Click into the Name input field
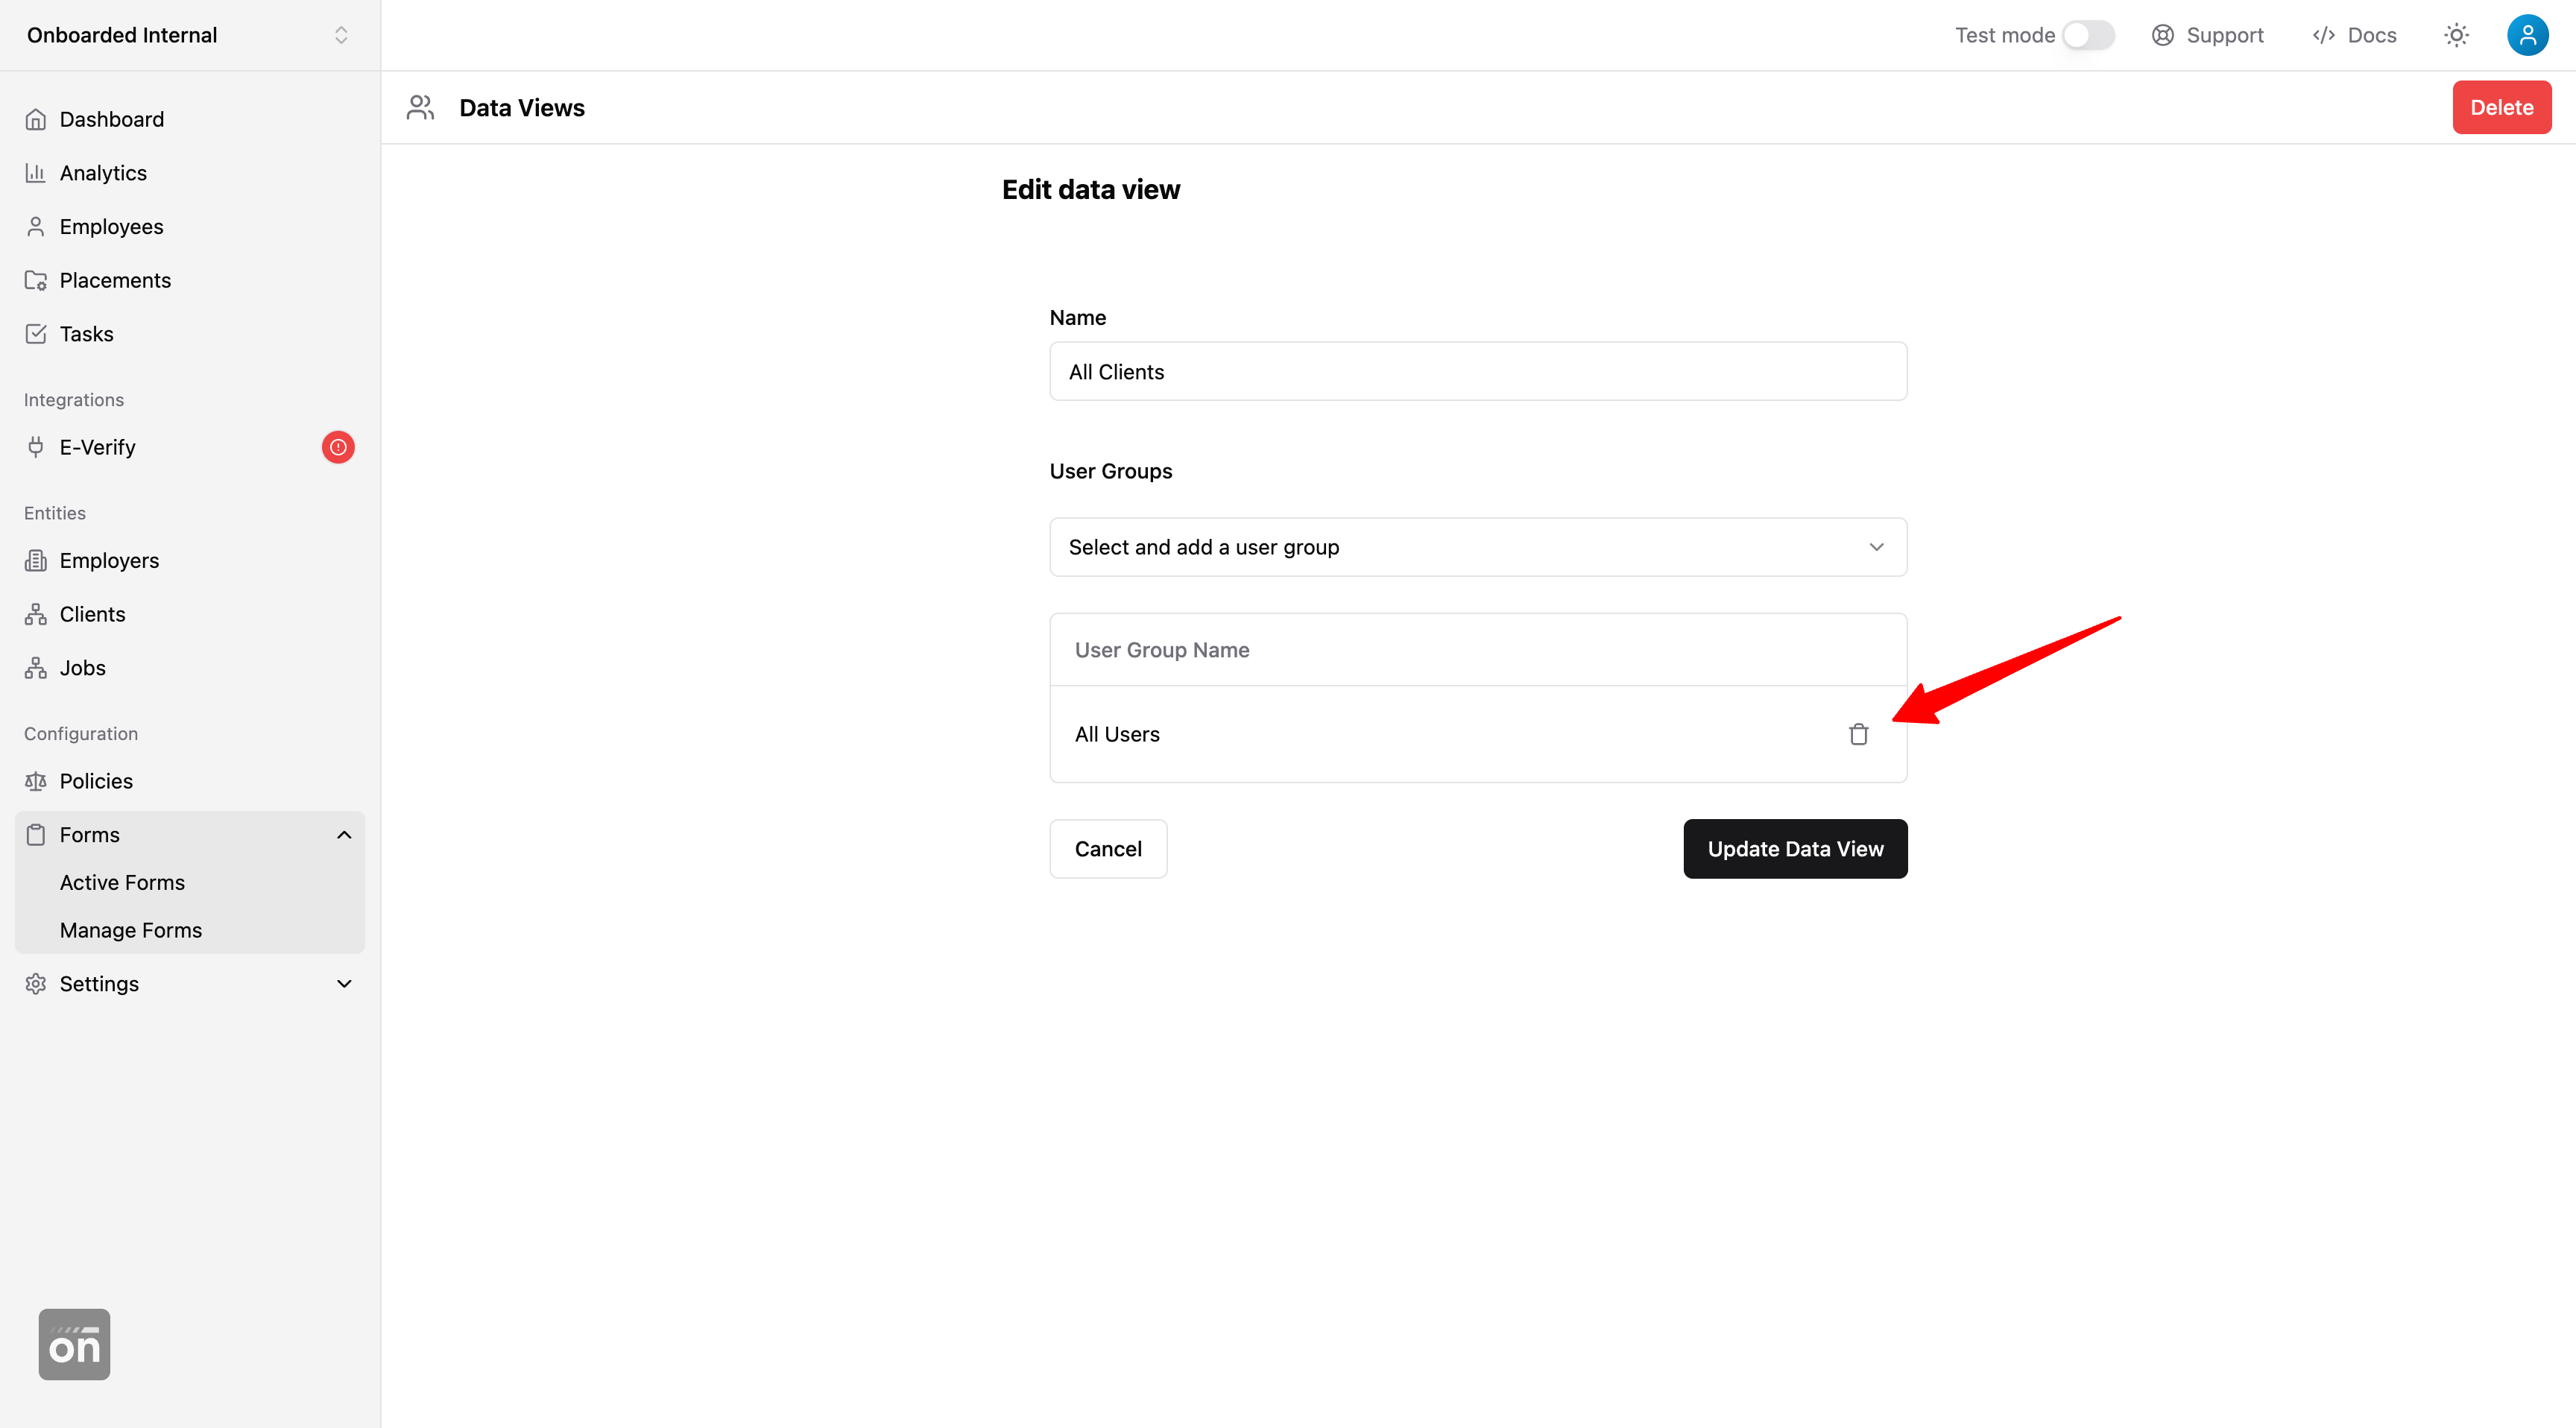The image size is (2576, 1428). click(1477, 372)
